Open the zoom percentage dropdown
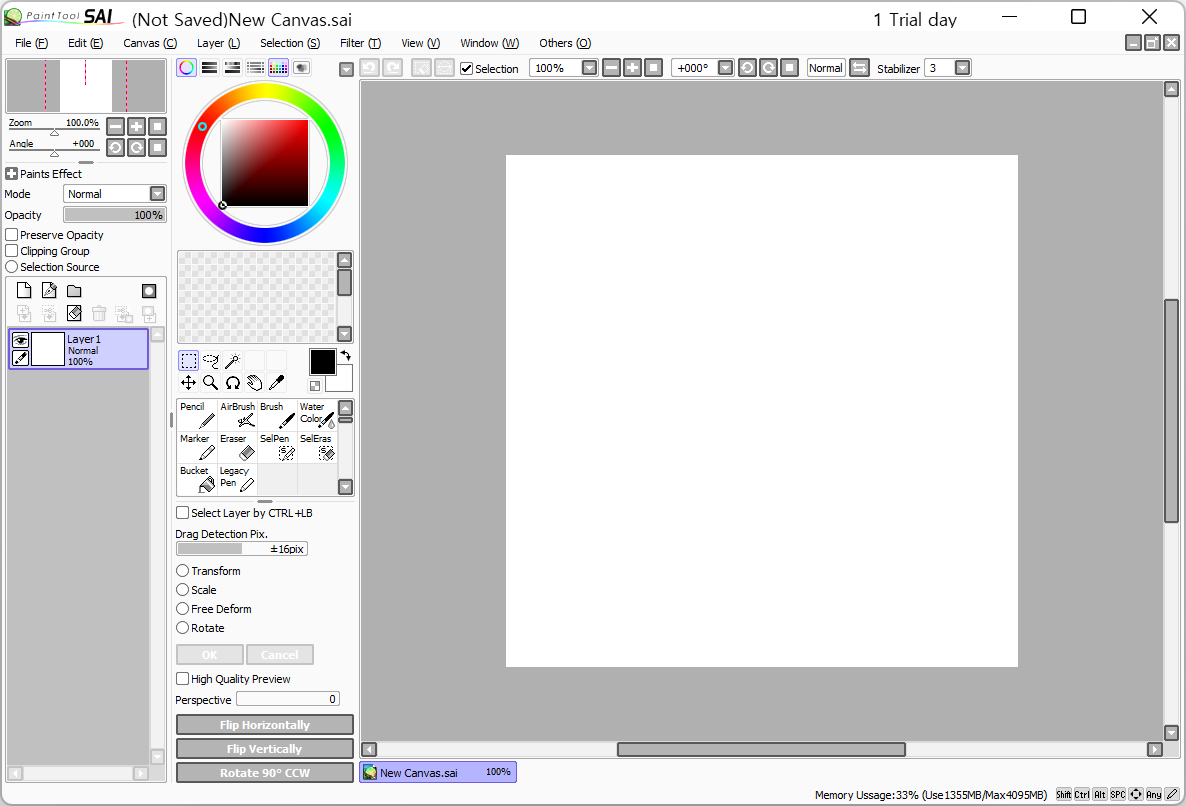The width and height of the screenshot is (1186, 806). pos(589,68)
